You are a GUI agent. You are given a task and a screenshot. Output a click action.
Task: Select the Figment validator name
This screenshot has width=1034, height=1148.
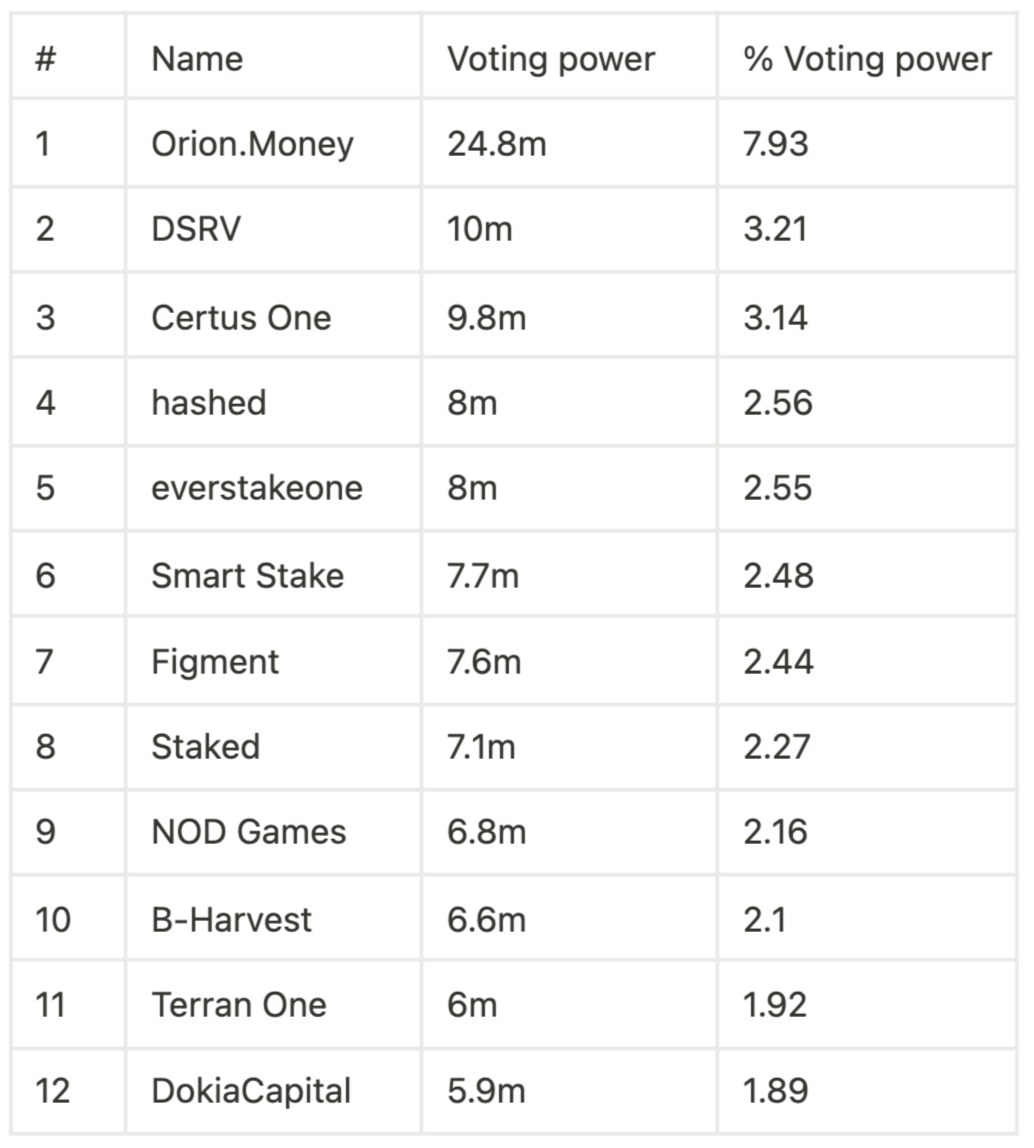coord(215,663)
